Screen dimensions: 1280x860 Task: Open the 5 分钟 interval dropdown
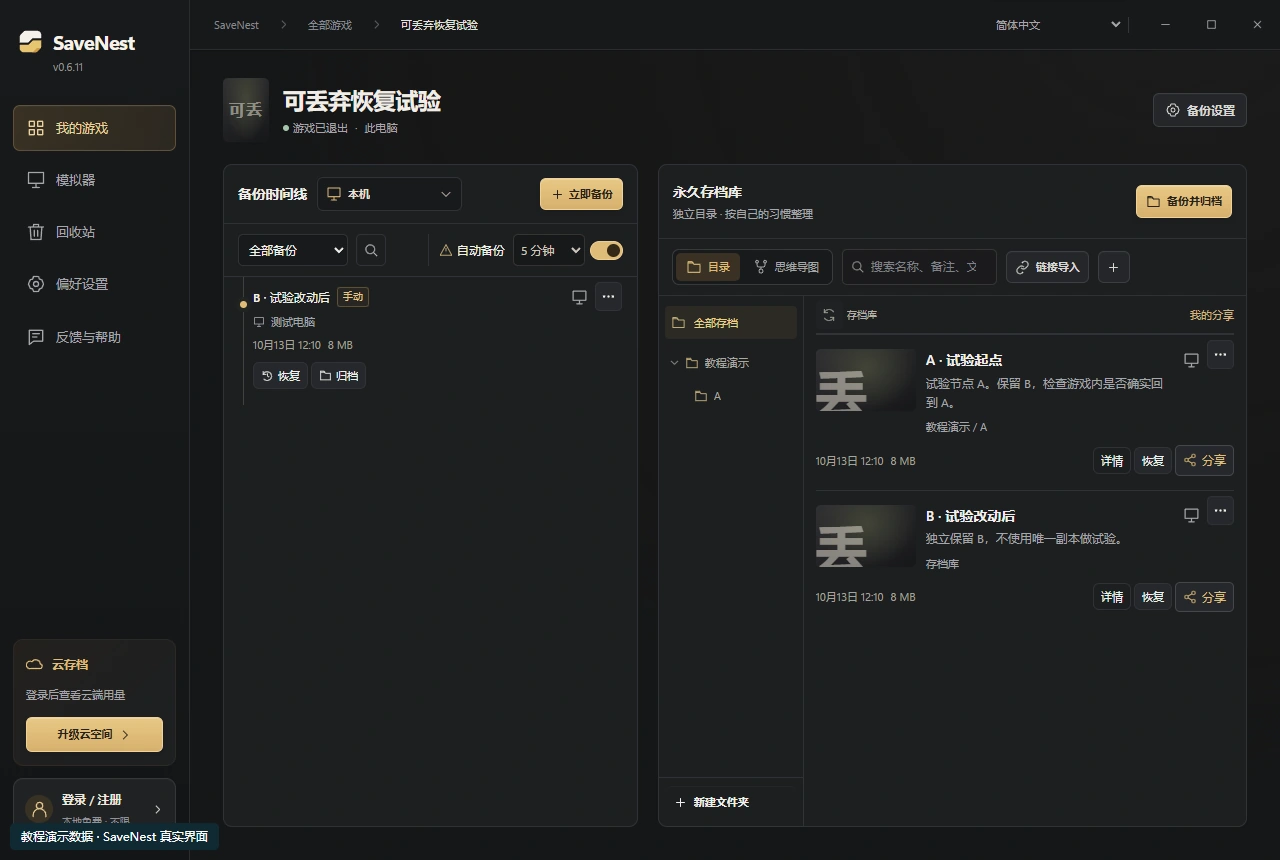pos(548,250)
